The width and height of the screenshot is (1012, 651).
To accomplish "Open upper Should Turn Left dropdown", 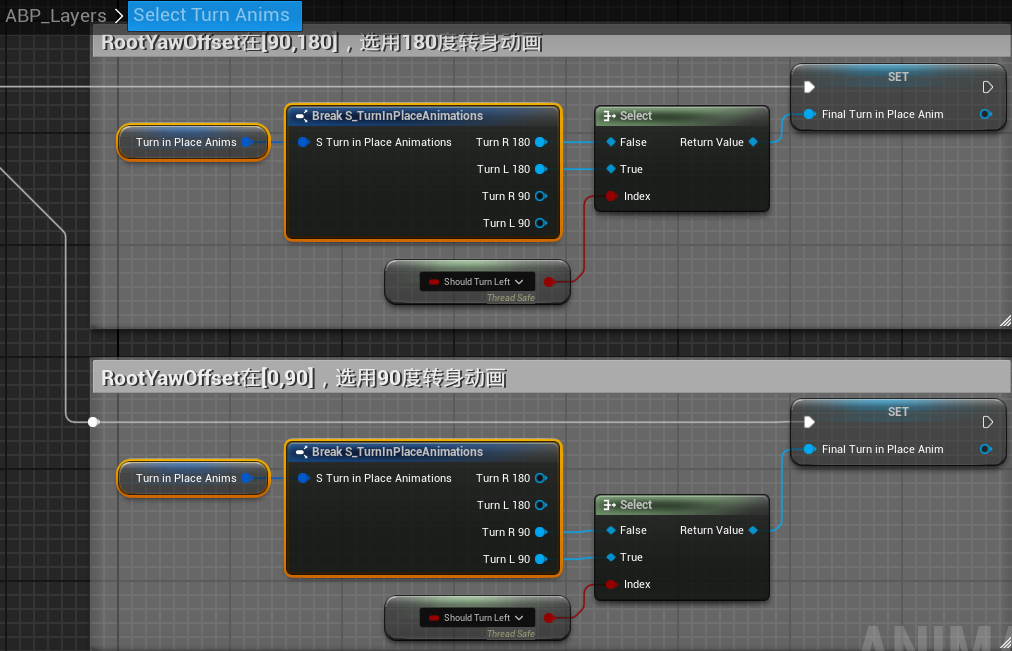I will coord(477,282).
